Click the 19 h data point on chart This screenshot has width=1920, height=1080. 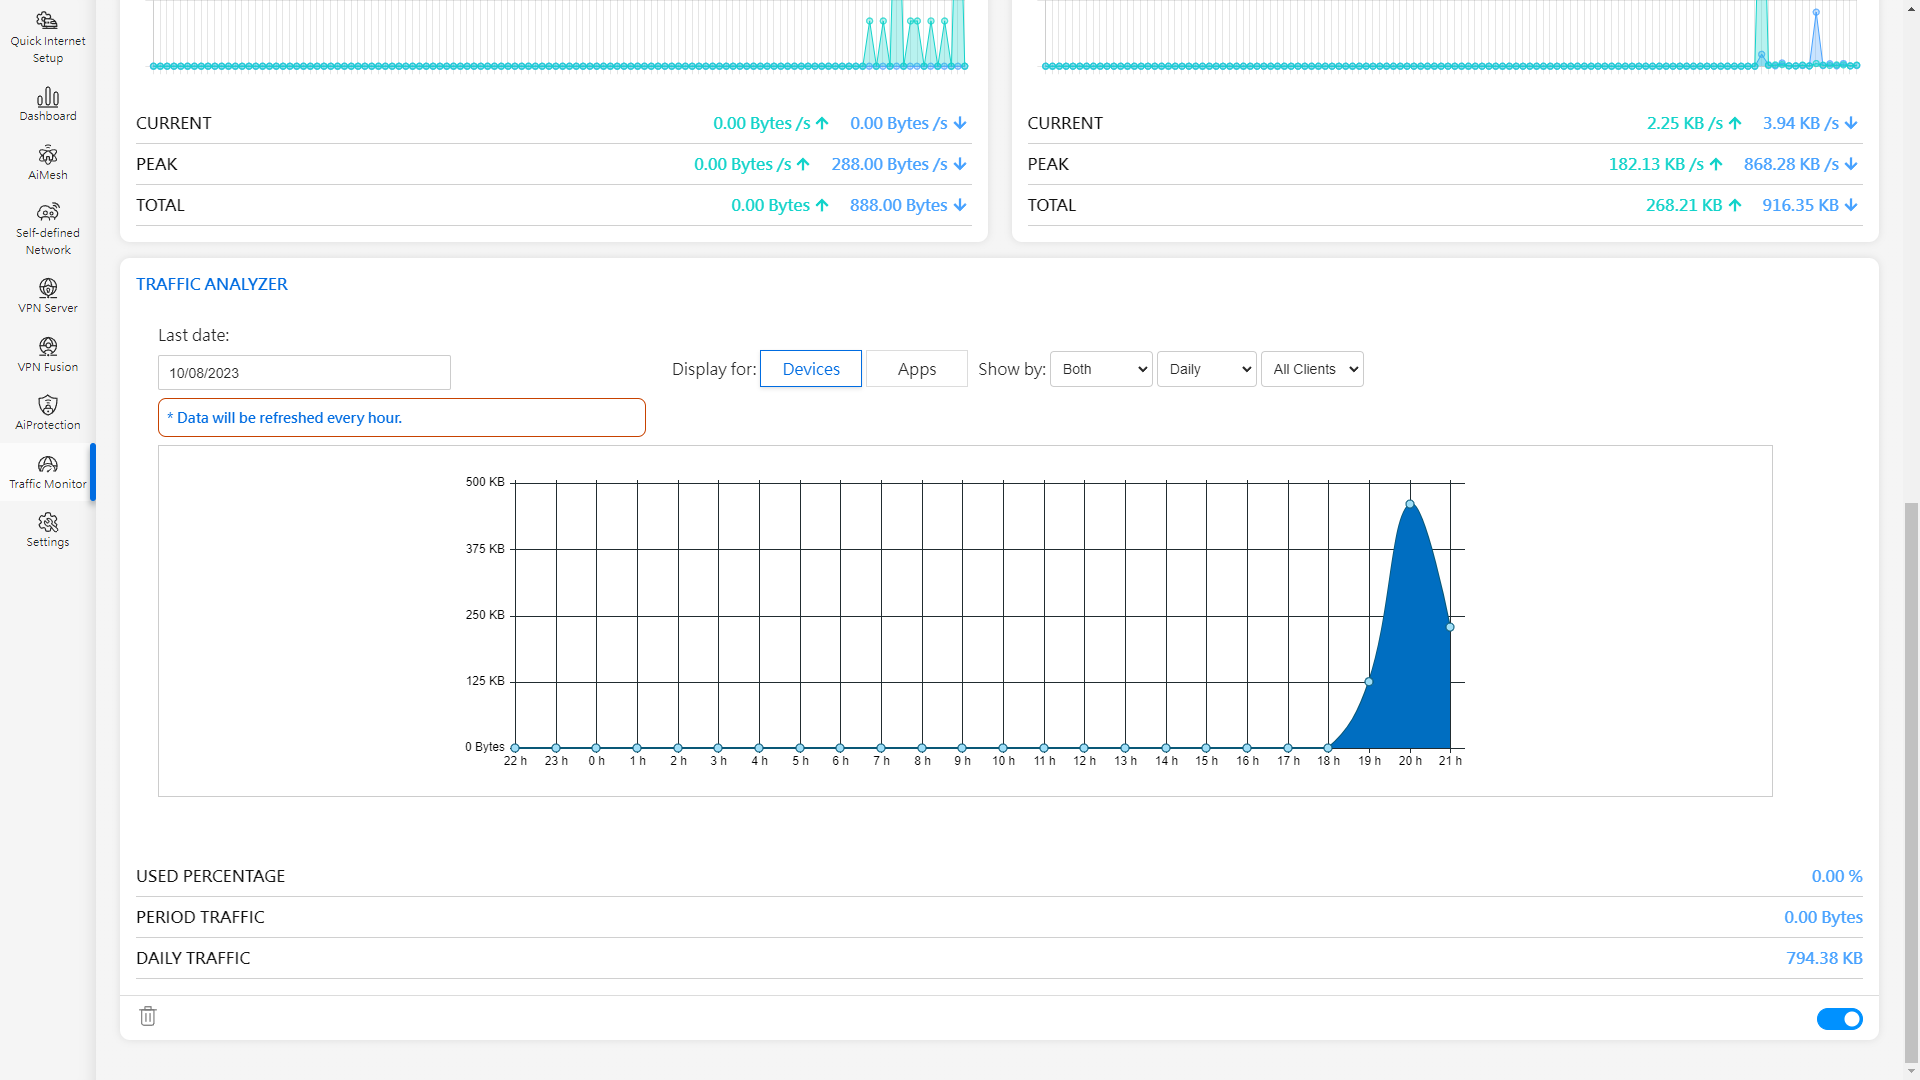tap(1369, 682)
